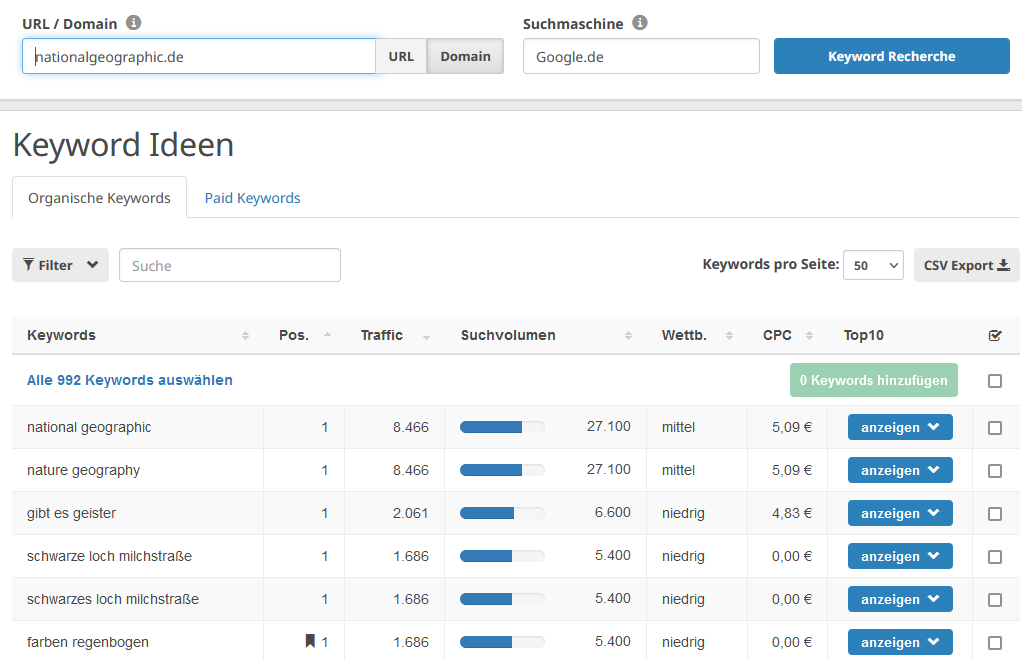Open the Keywords pro Seite dropdown
The image size is (1022, 660).
click(873, 265)
